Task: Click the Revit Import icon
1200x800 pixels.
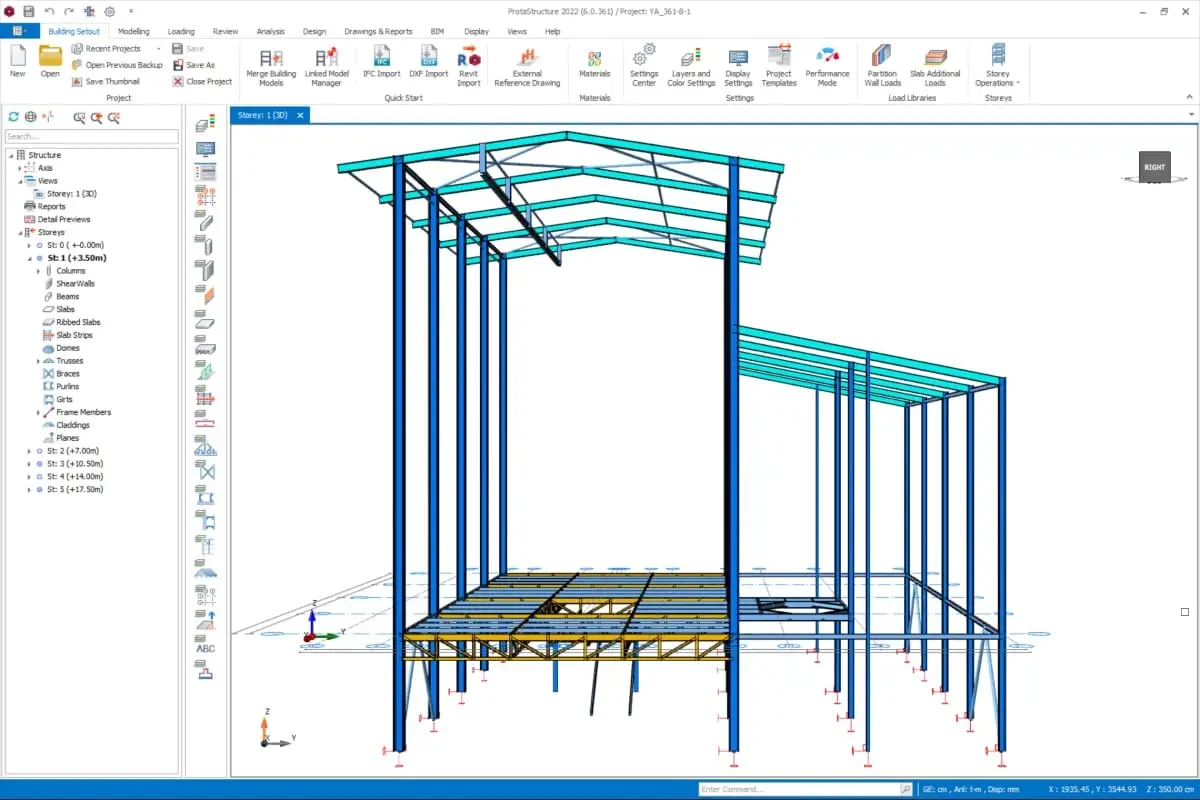Action: coord(468,65)
